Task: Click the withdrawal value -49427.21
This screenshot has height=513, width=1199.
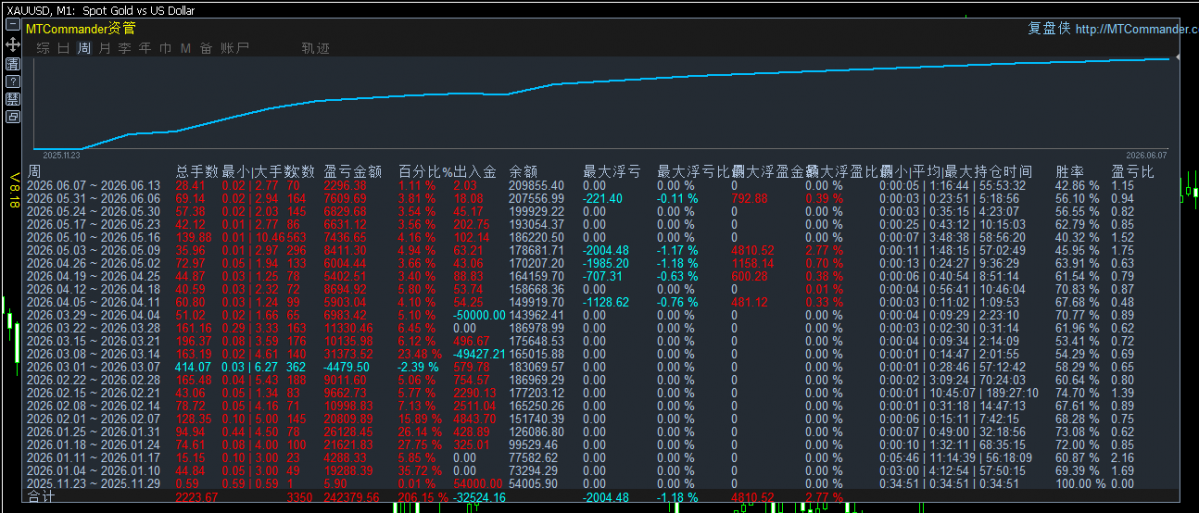Action: click(479, 354)
